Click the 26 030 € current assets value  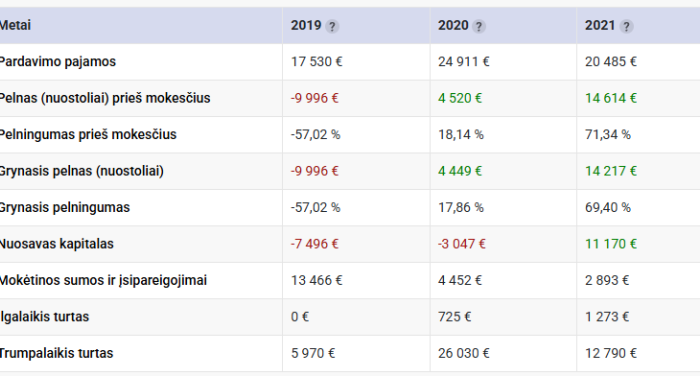click(x=463, y=353)
